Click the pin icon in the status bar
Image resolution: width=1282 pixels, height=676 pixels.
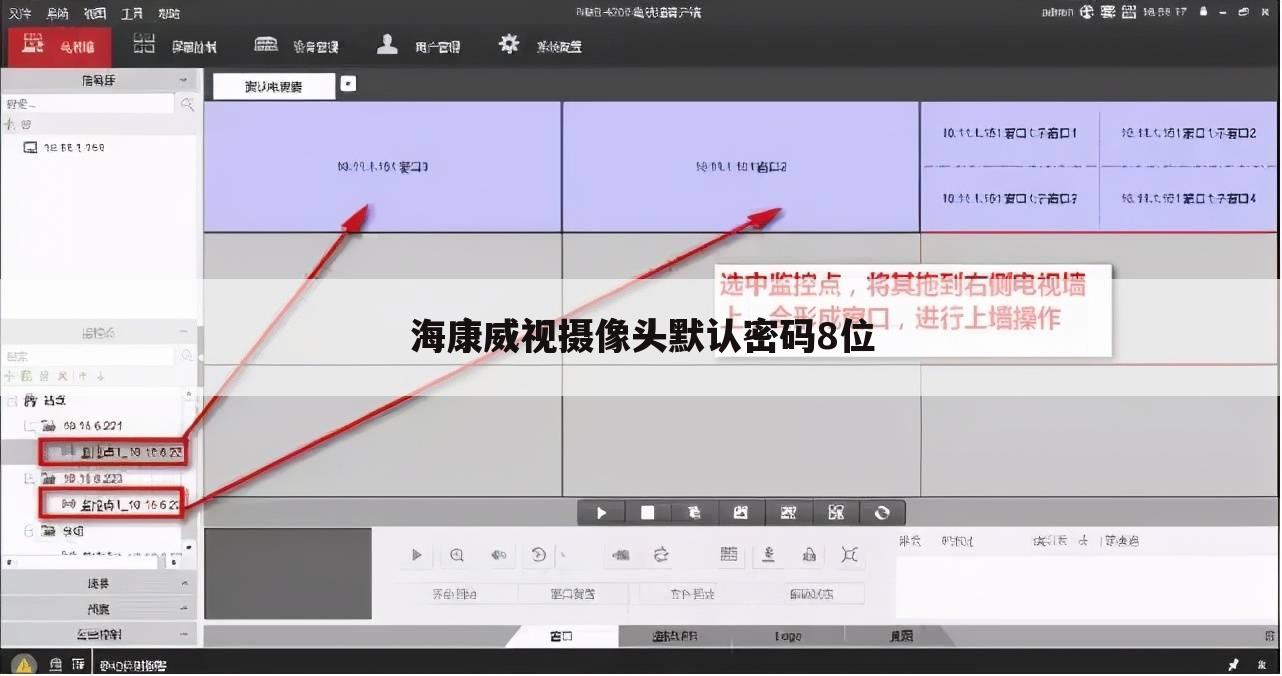(x=1234, y=664)
